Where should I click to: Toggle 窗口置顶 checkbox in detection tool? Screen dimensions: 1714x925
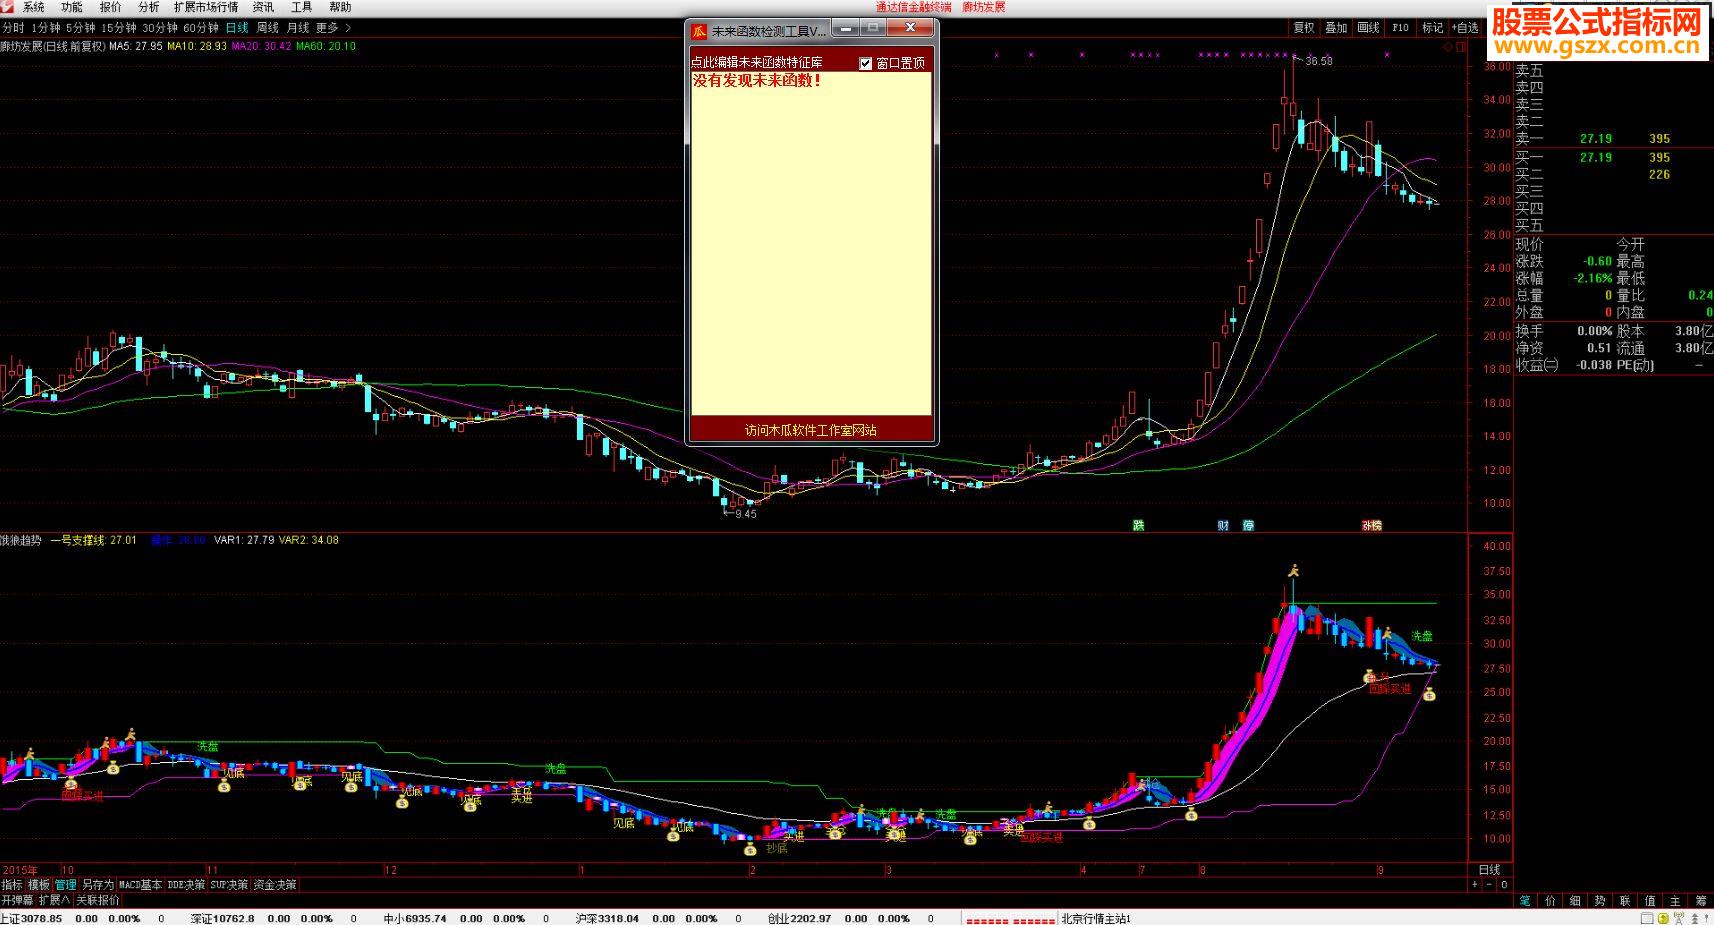coord(866,63)
